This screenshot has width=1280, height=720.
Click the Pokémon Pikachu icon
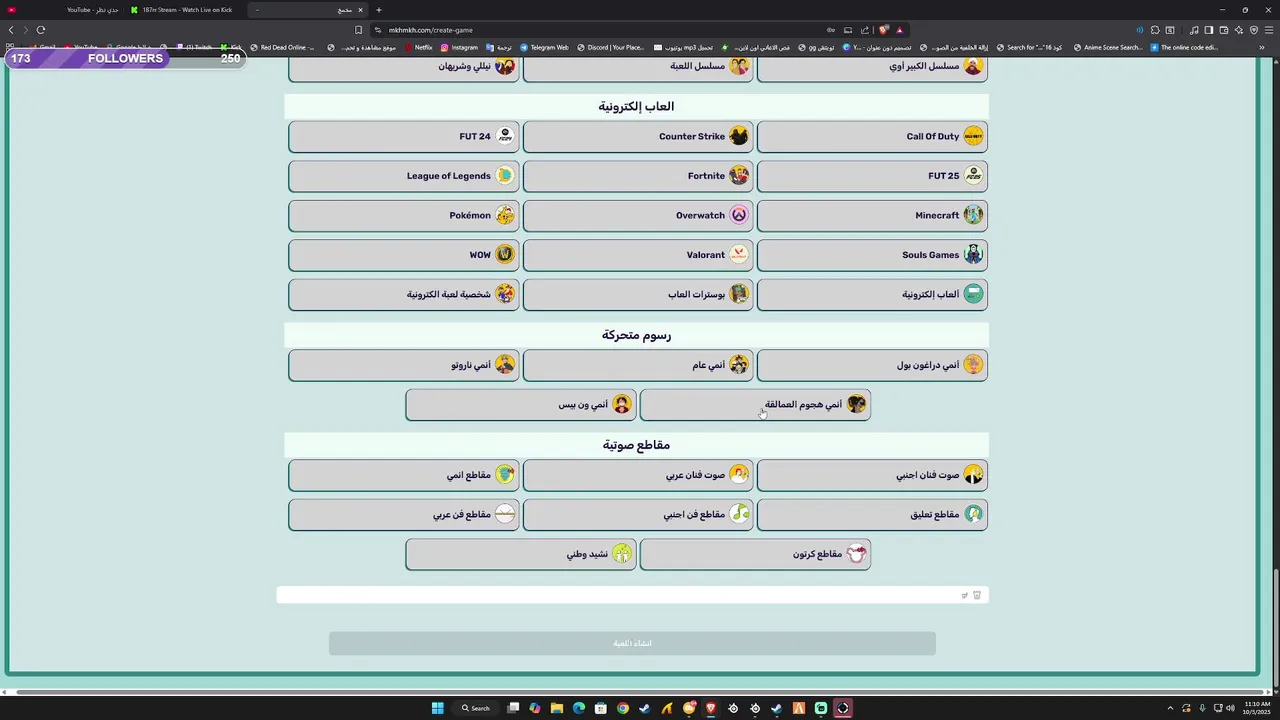[x=505, y=215]
